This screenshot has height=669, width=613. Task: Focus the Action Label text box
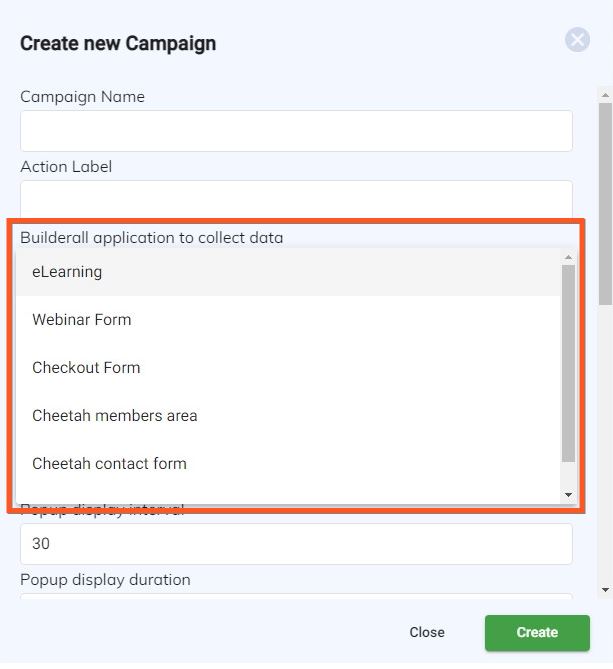pos(296,199)
